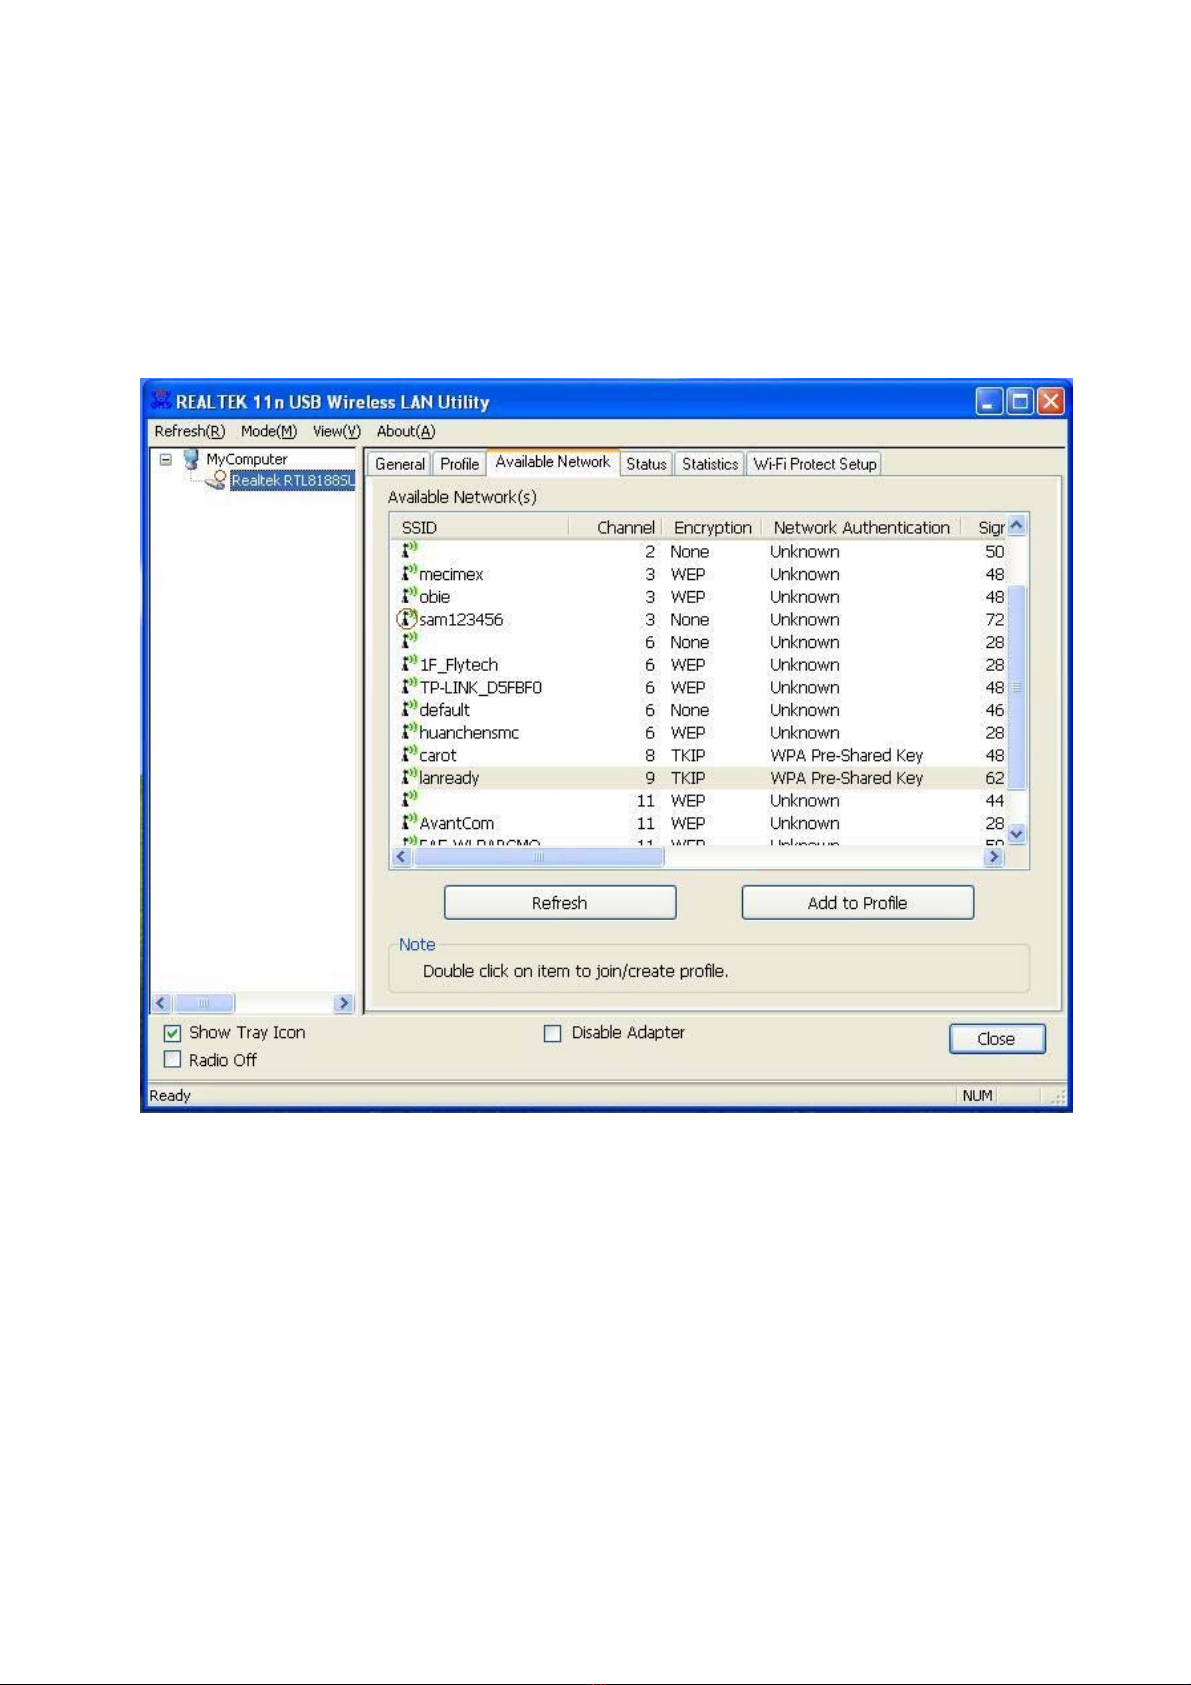Open the Statistics tab

(710, 464)
